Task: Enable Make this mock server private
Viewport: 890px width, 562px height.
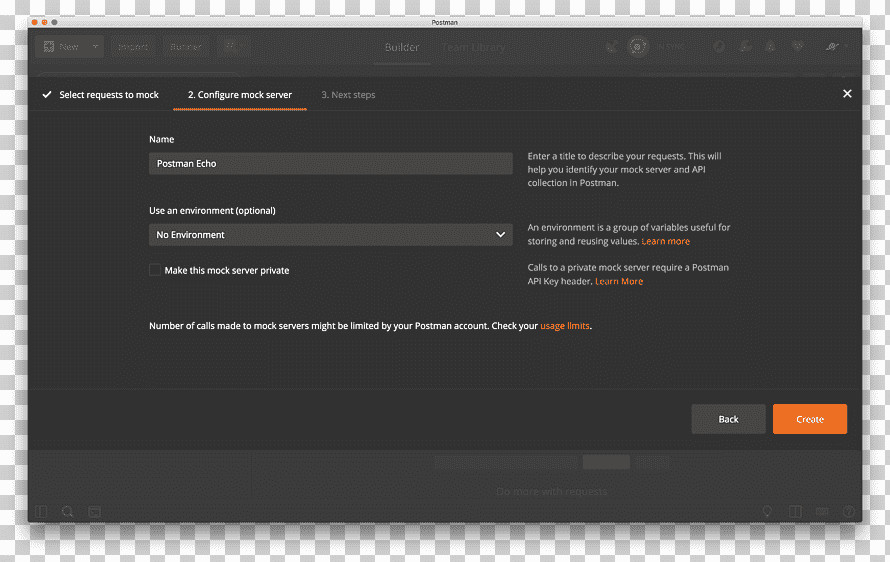Action: click(155, 270)
